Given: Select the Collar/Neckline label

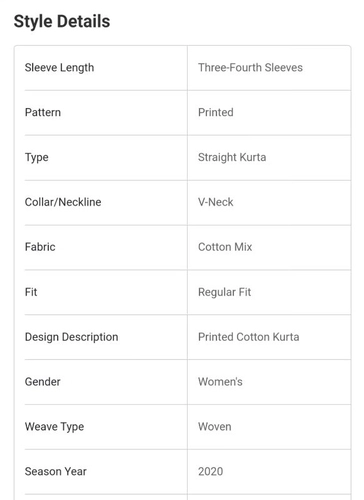Looking at the screenshot, I should click(x=63, y=202).
